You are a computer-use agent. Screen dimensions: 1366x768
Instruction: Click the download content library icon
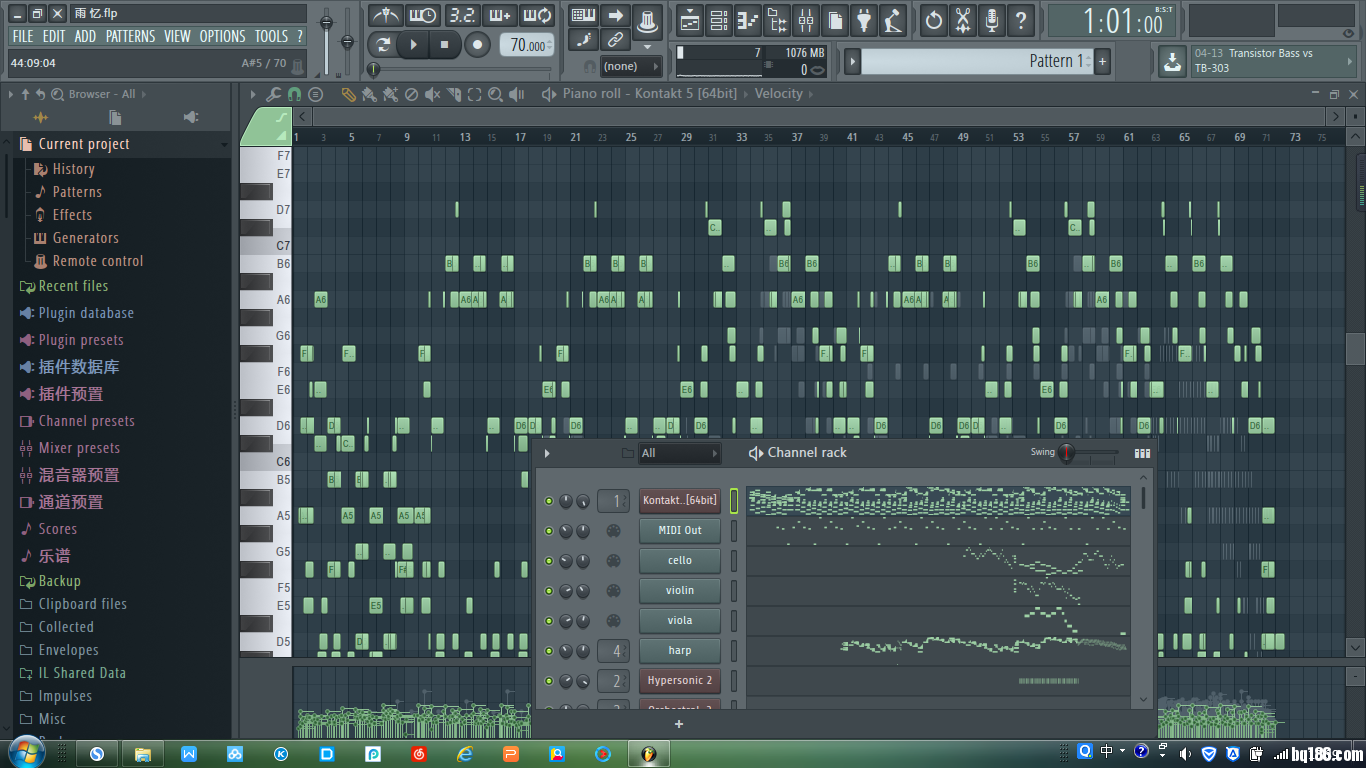tap(1171, 61)
